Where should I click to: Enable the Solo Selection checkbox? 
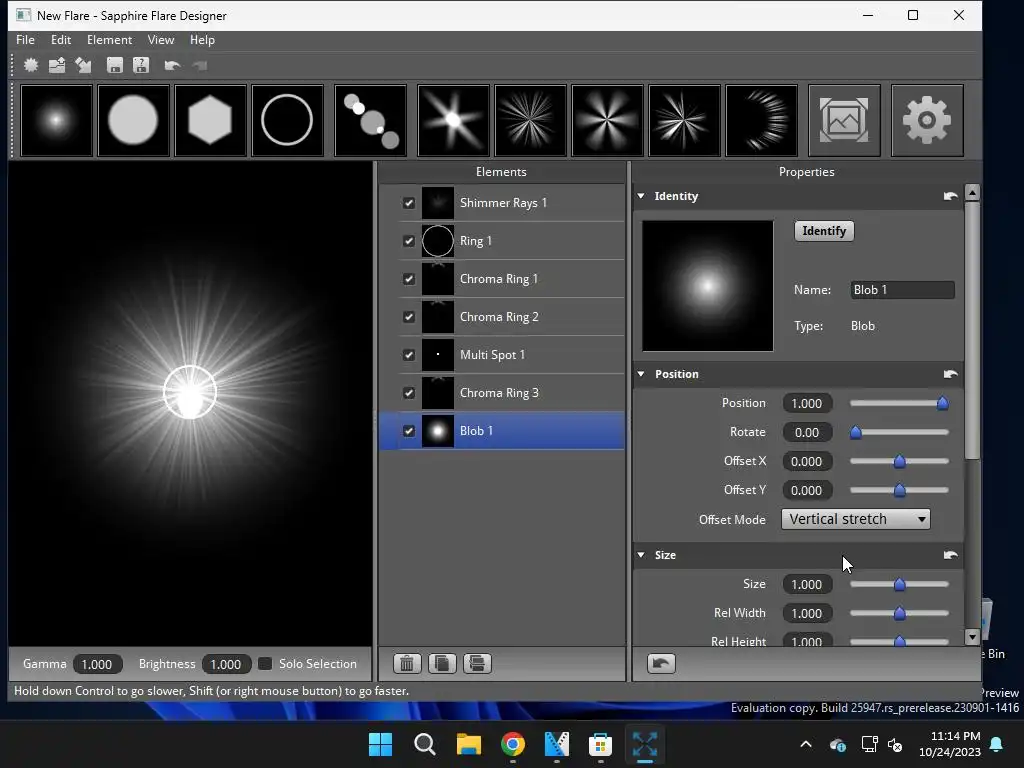(x=265, y=664)
